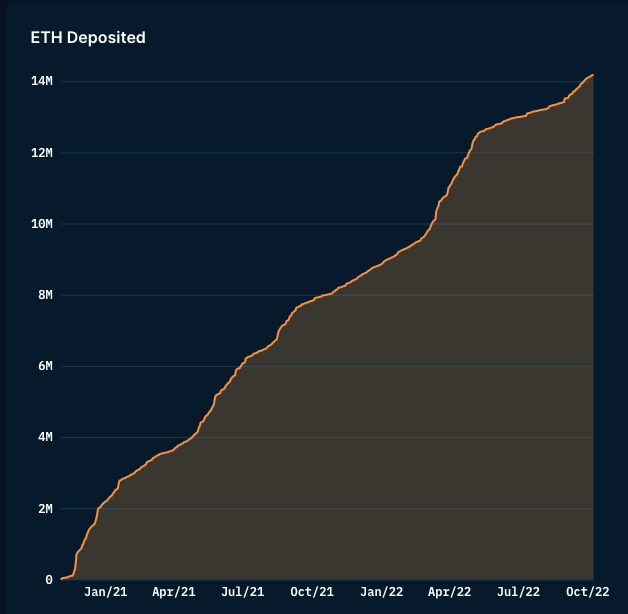Click the 8M y-axis label
The height and width of the screenshot is (614, 628).
[x=44, y=295]
